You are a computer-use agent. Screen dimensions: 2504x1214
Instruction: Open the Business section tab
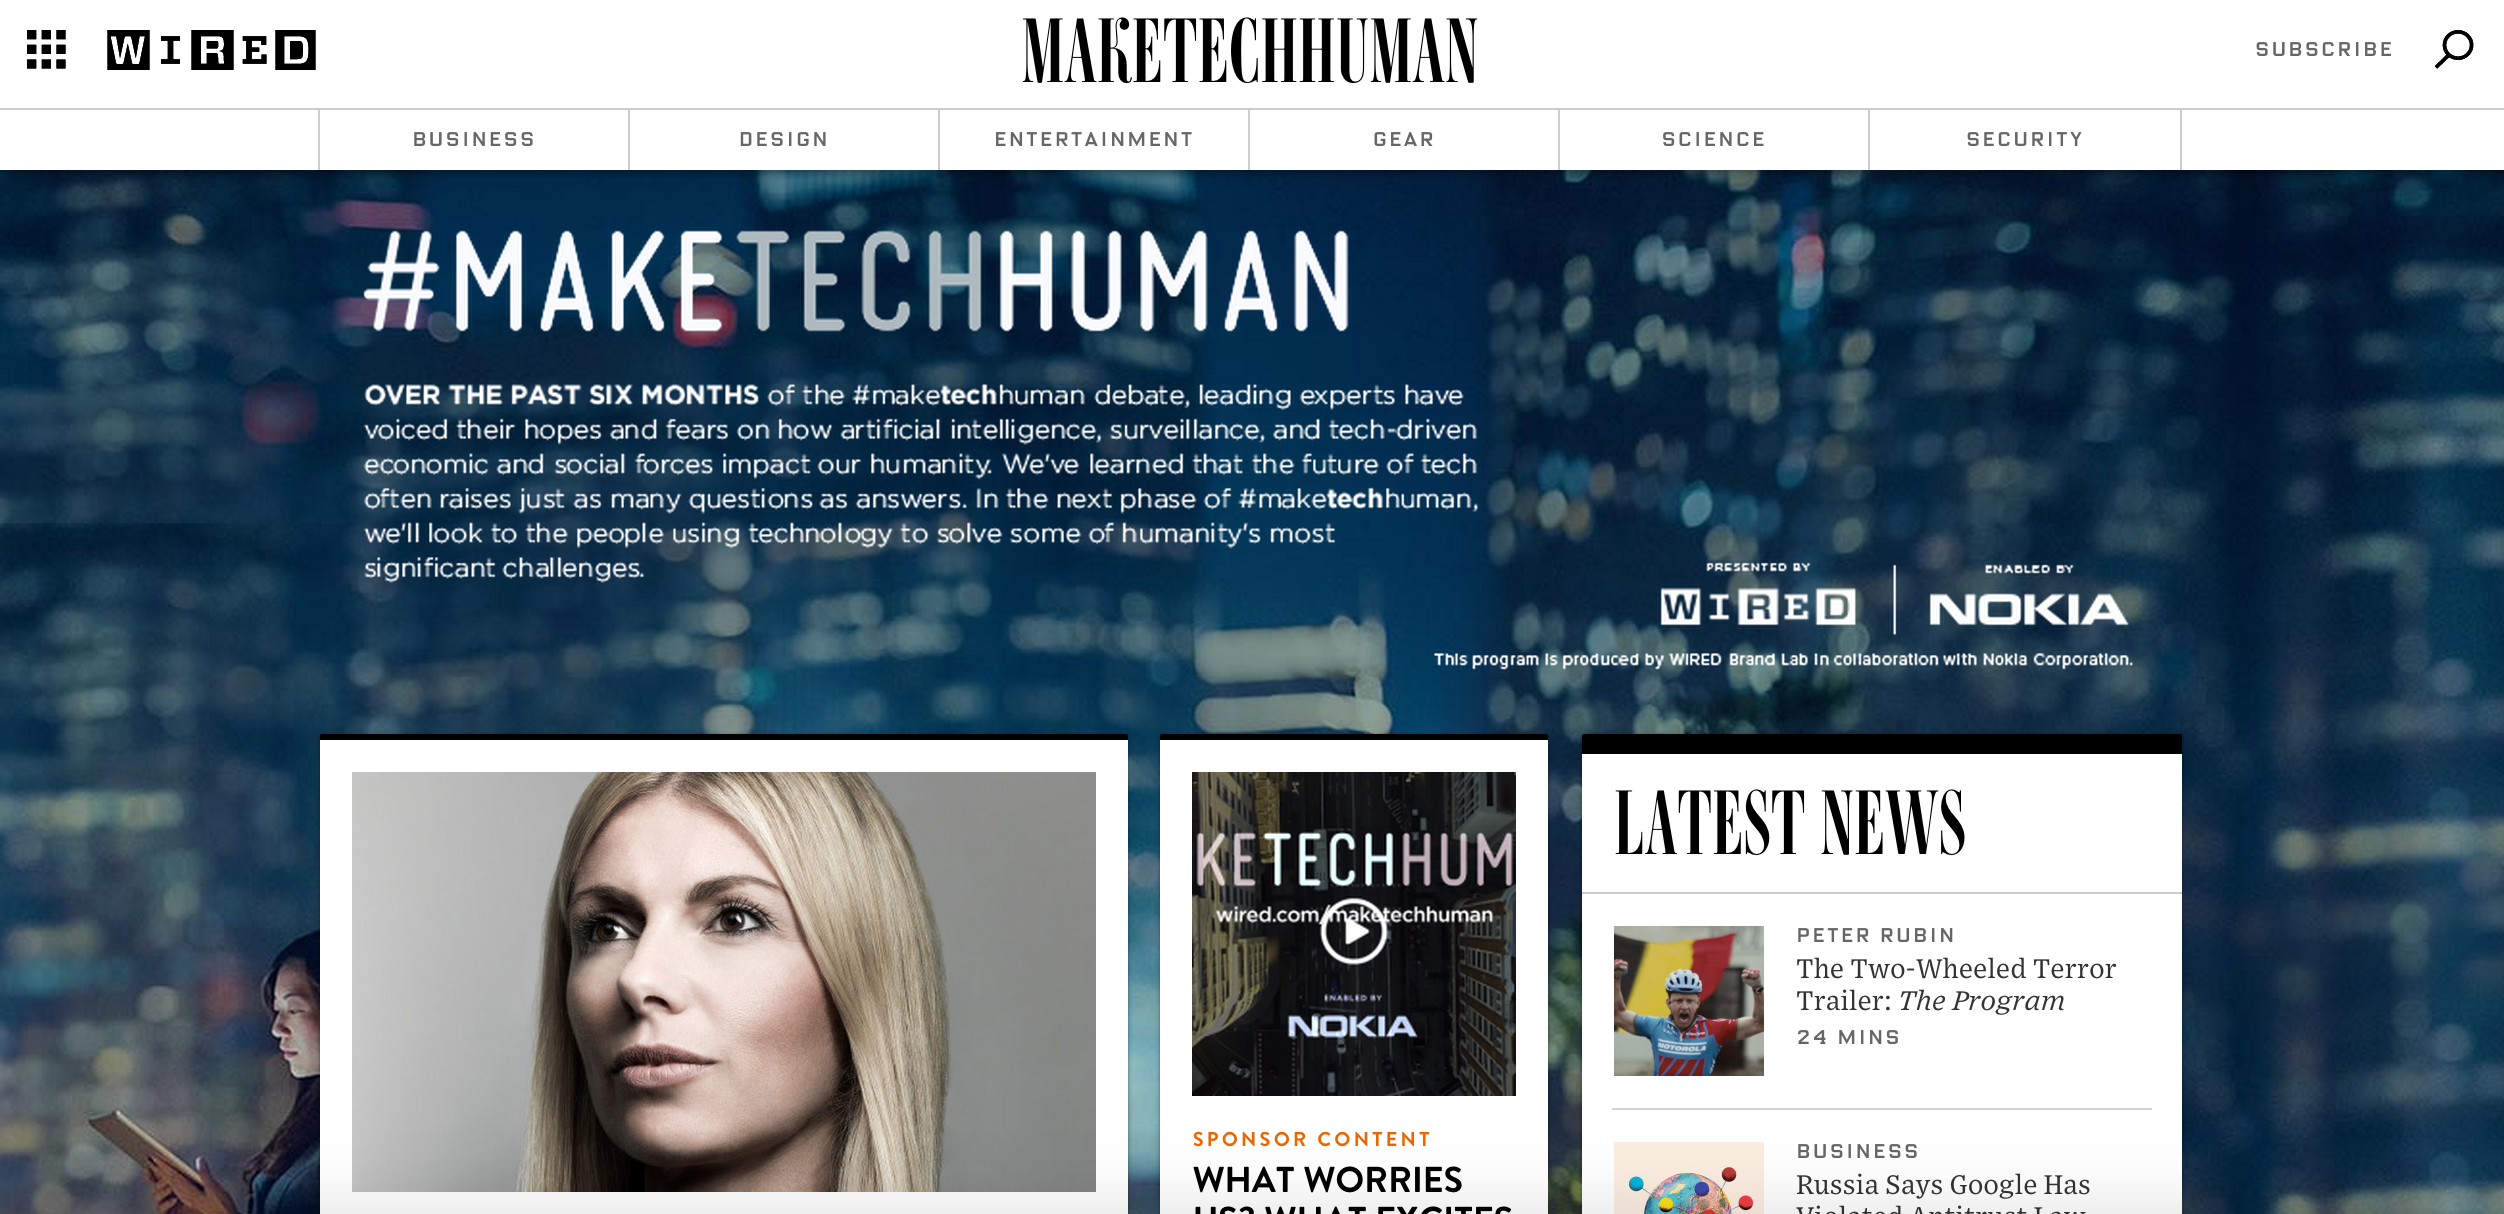pos(474,139)
